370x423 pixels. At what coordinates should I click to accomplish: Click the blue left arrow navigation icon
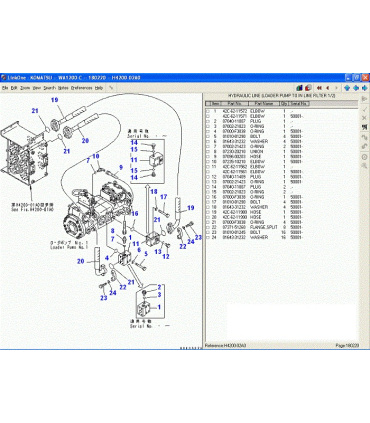coord(356,88)
